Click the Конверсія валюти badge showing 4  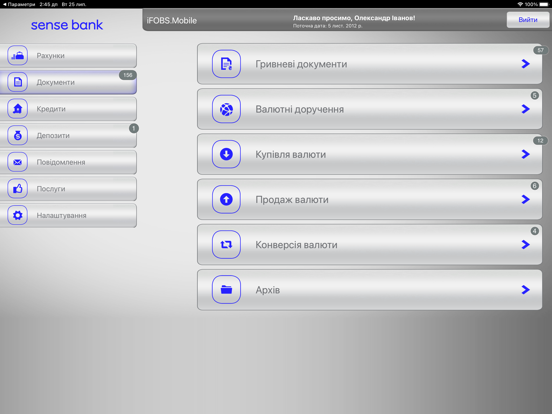coord(534,231)
